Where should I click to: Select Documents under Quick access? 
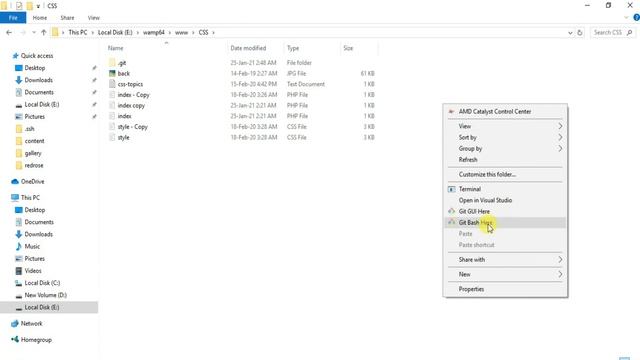click(39, 92)
